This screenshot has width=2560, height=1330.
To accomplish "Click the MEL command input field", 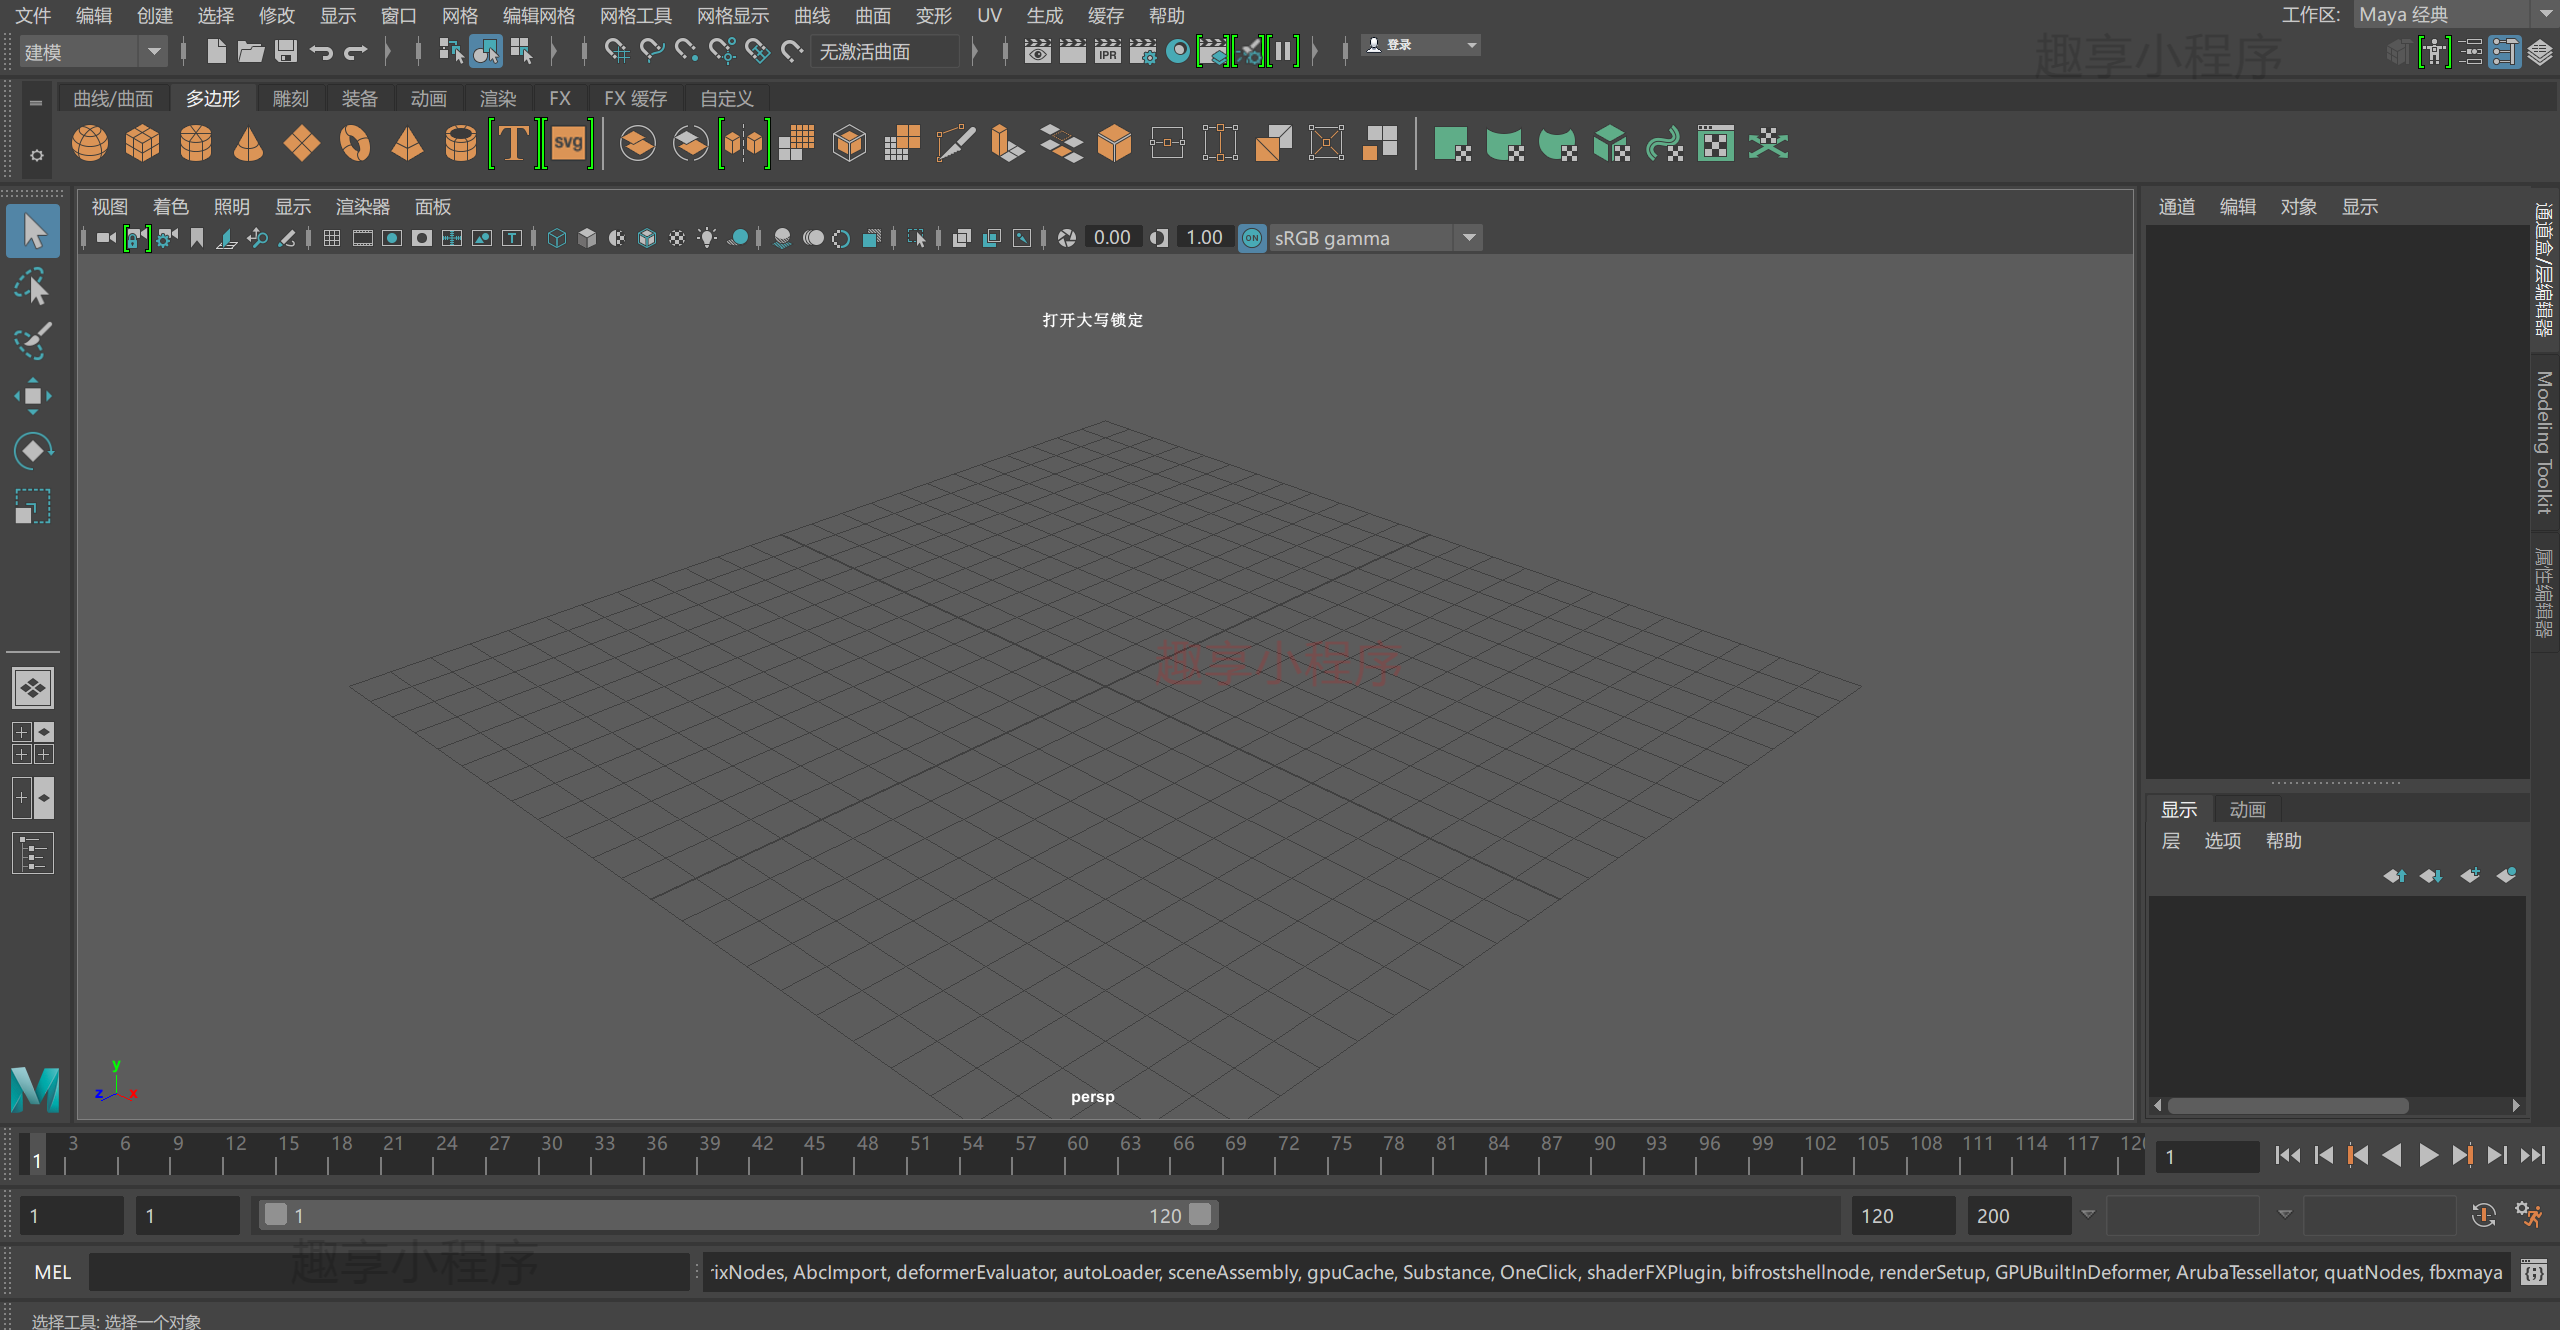I will pyautogui.click(x=389, y=1272).
